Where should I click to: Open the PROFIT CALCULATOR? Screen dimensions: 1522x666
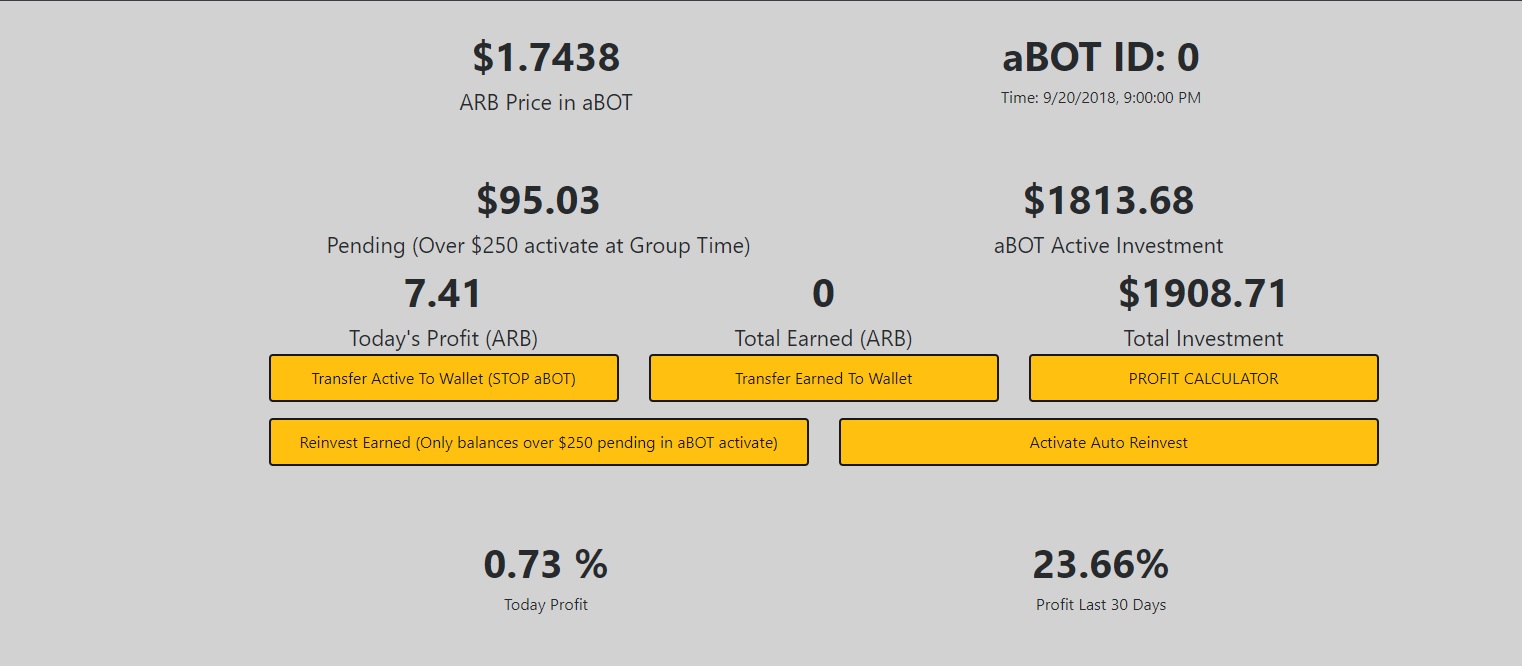click(x=1203, y=379)
